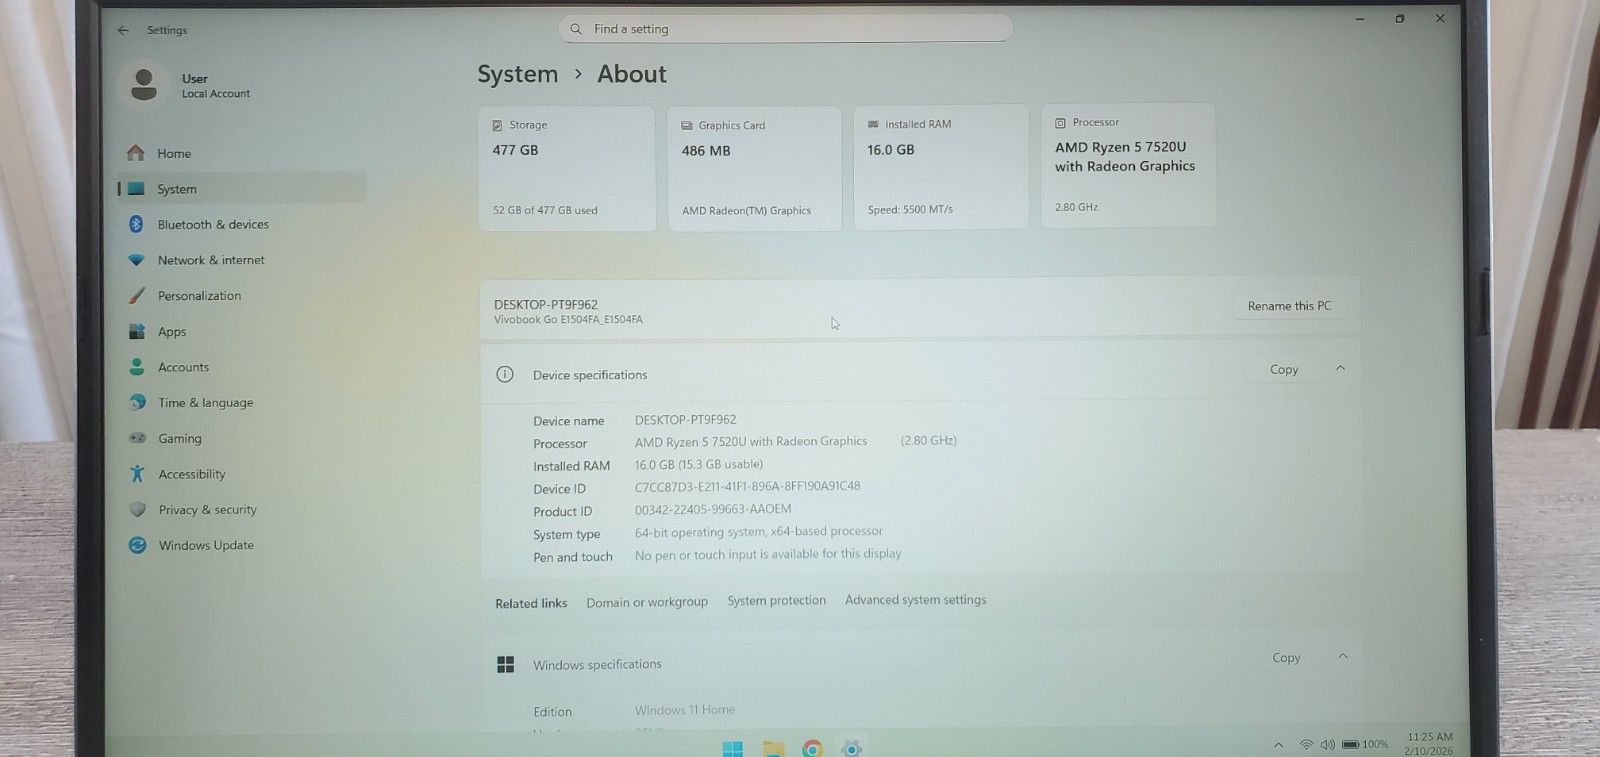
Task: Click the Time & language globe icon
Action: [137, 402]
